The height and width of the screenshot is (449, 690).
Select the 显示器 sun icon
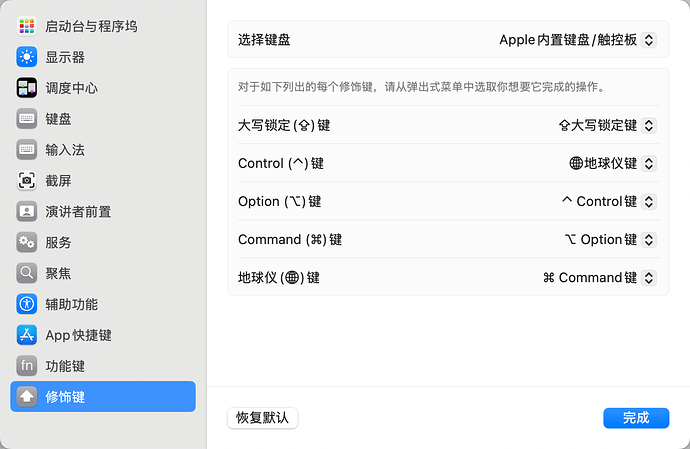(x=26, y=57)
